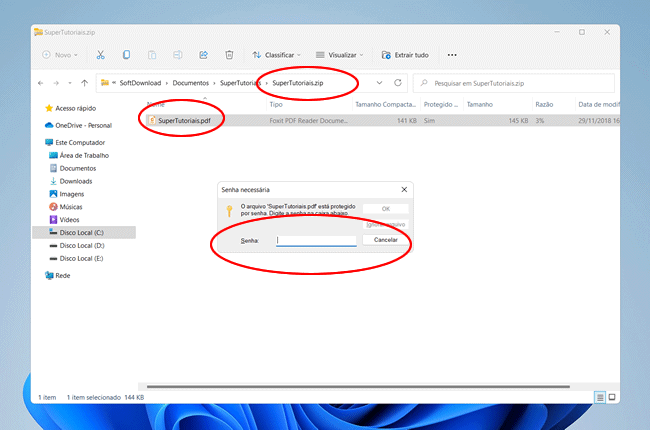Switch to details view in status bar
This screenshot has width=650, height=430.
[x=600, y=397]
